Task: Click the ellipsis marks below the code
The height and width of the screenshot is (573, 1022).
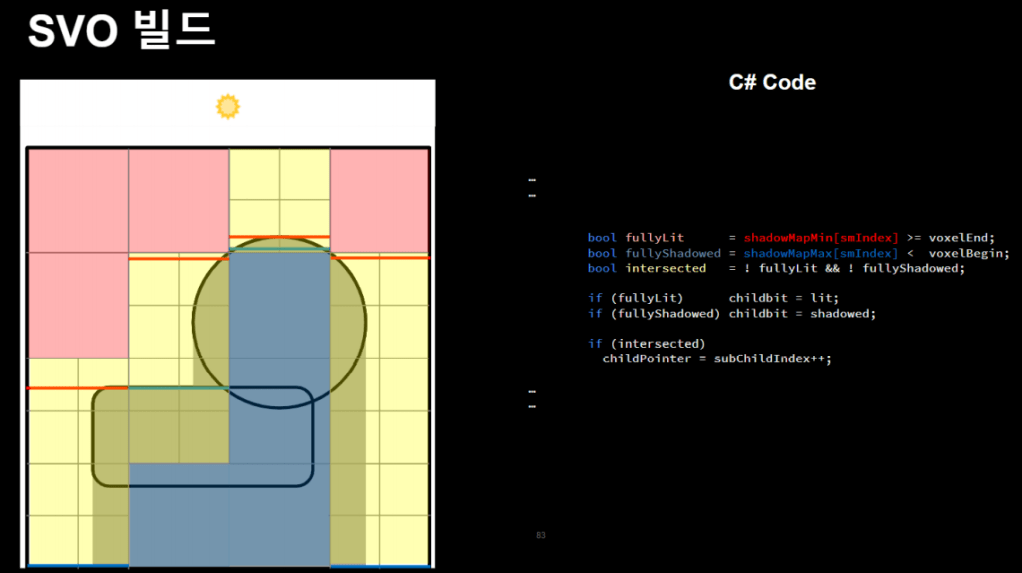Action: (x=532, y=399)
